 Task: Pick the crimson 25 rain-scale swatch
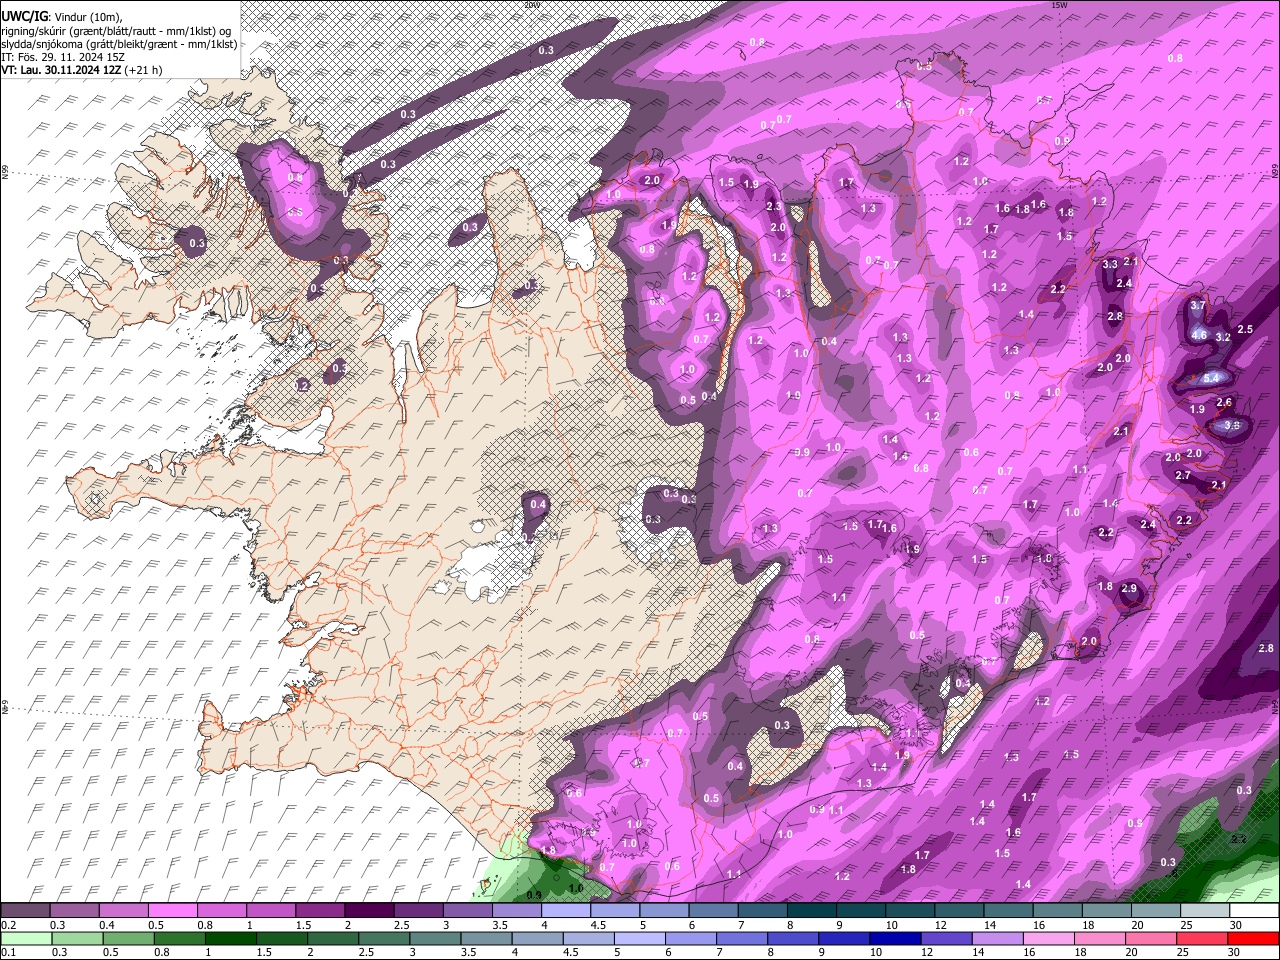pos(1202,939)
